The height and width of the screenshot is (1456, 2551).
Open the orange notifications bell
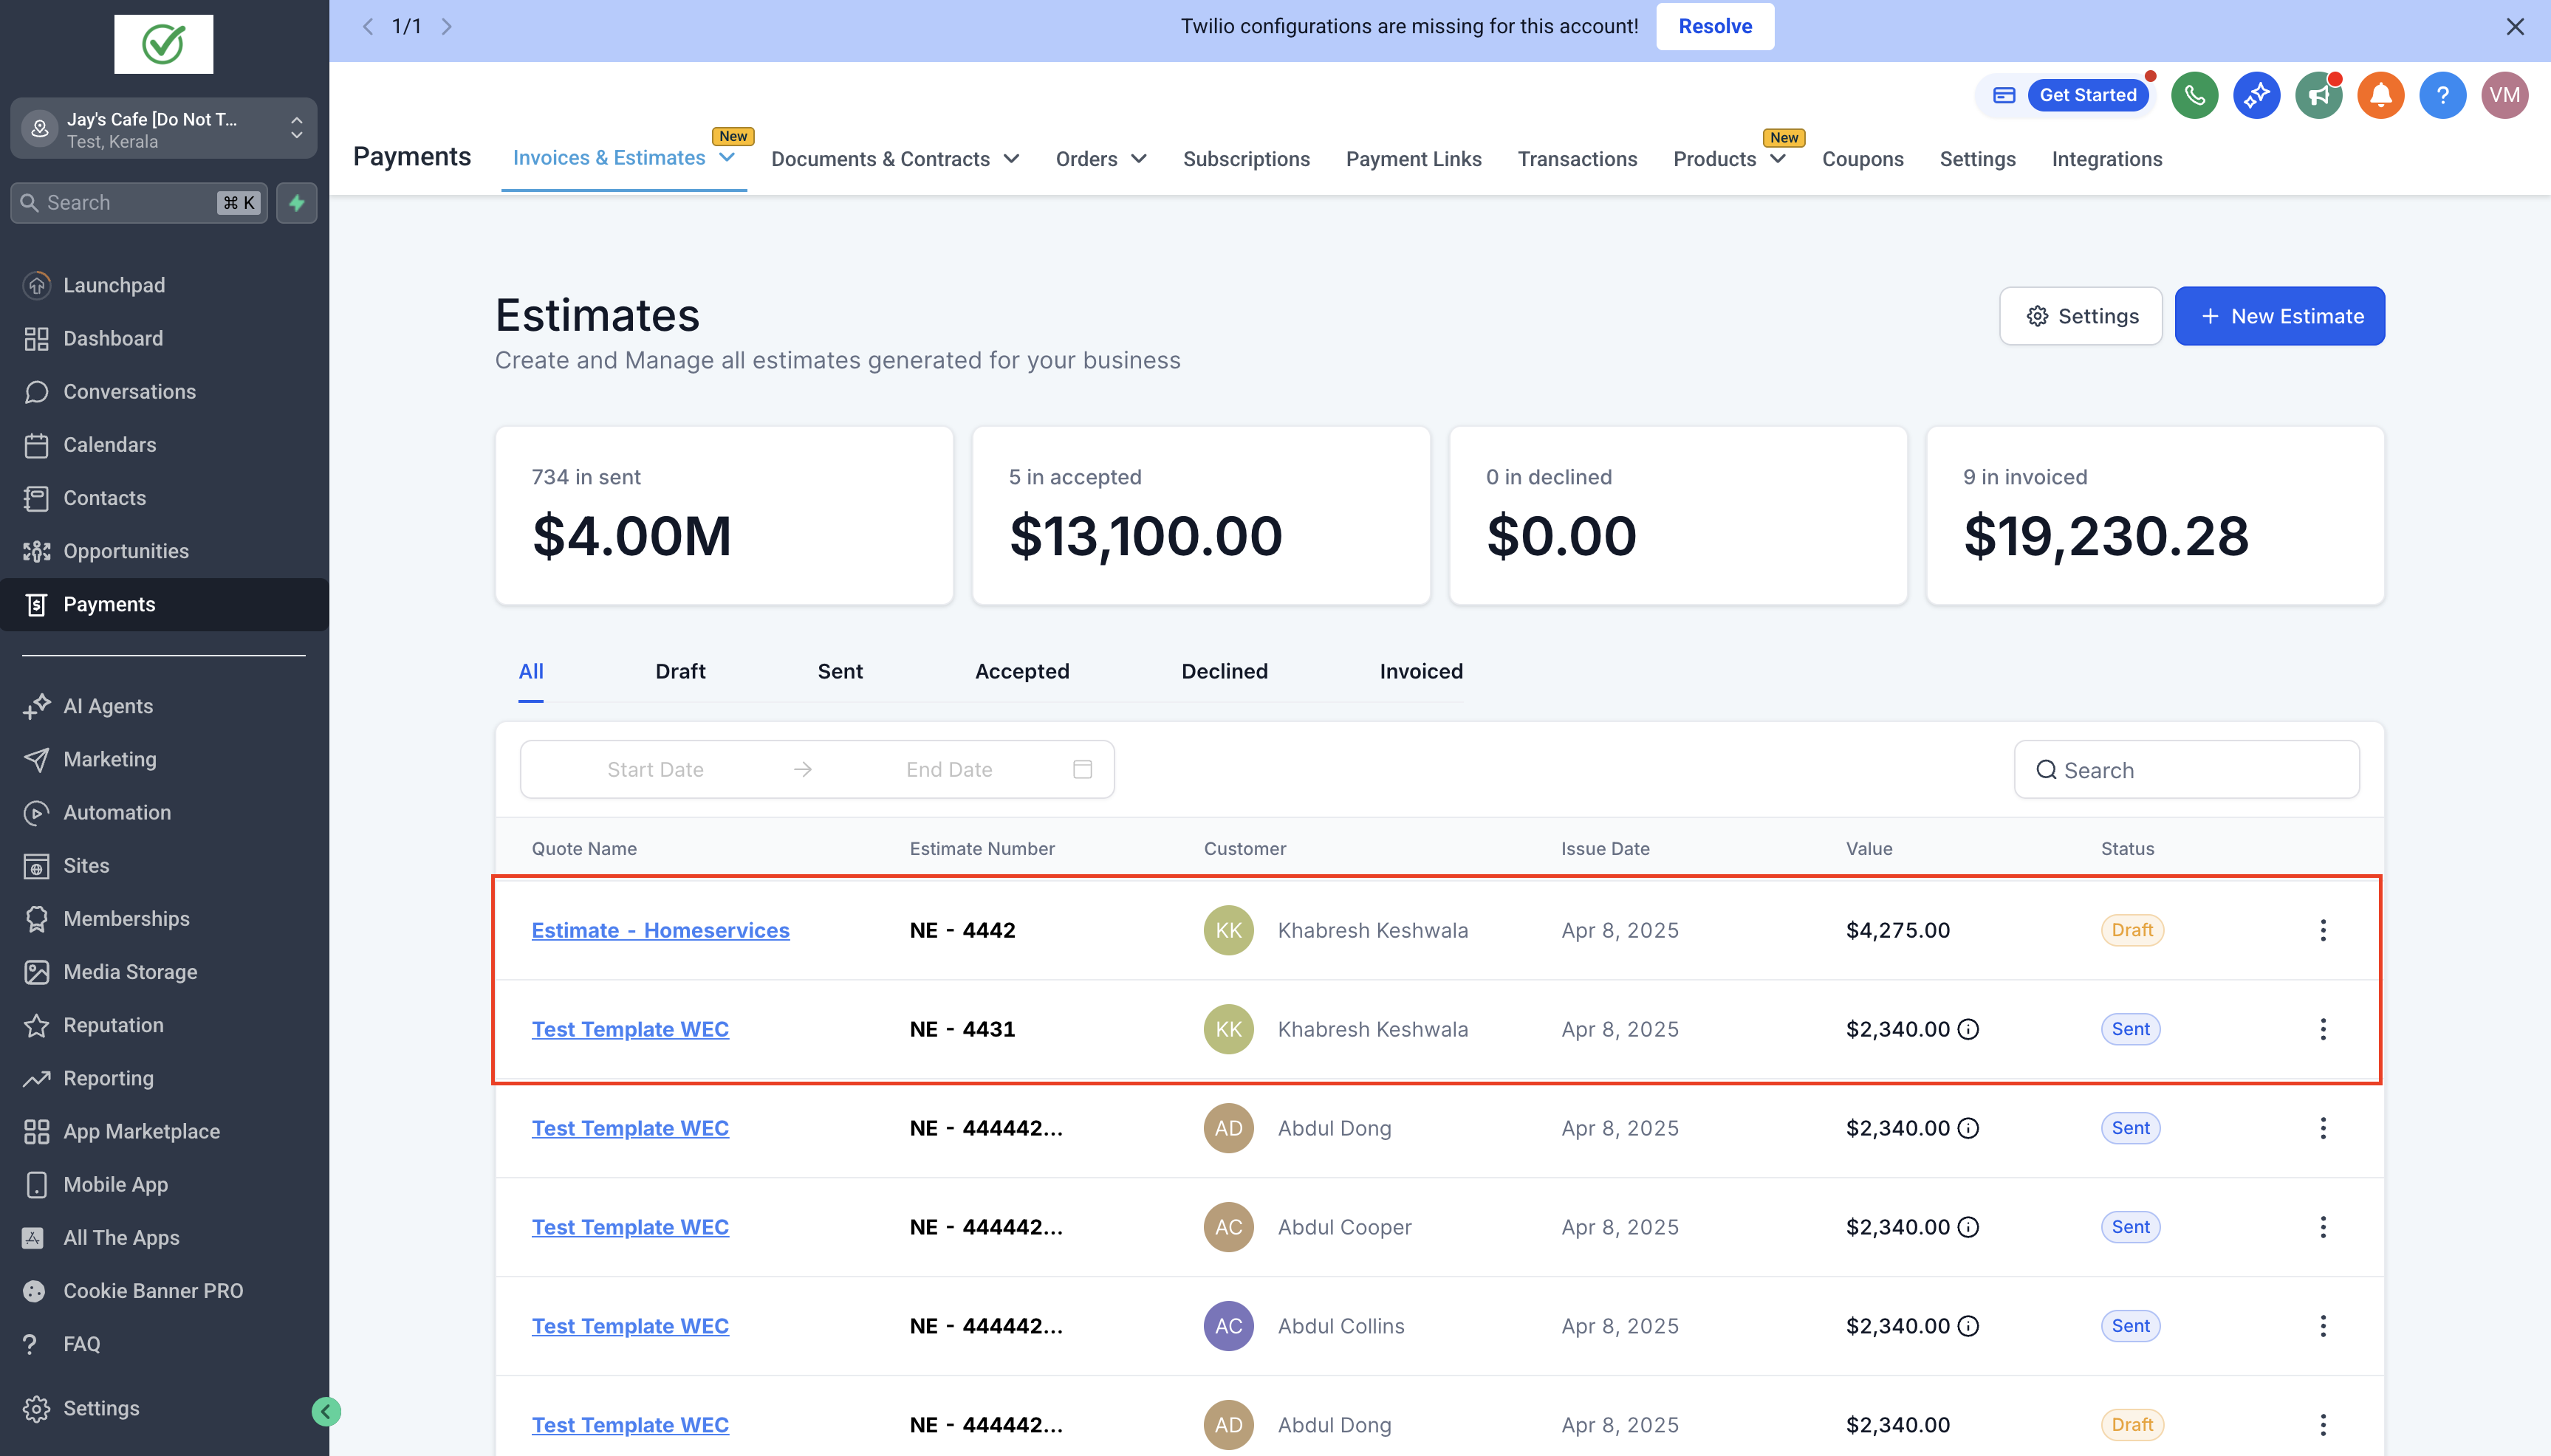pyautogui.click(x=2380, y=95)
